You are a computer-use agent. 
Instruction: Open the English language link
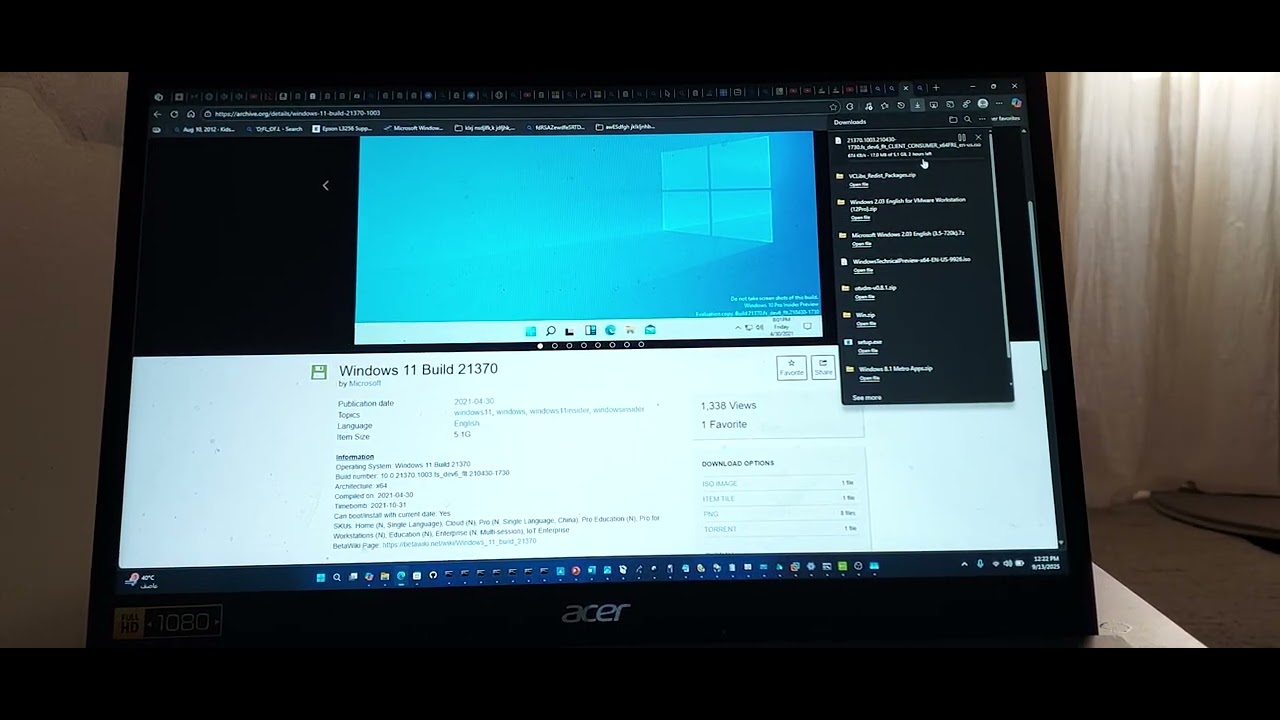tap(467, 424)
